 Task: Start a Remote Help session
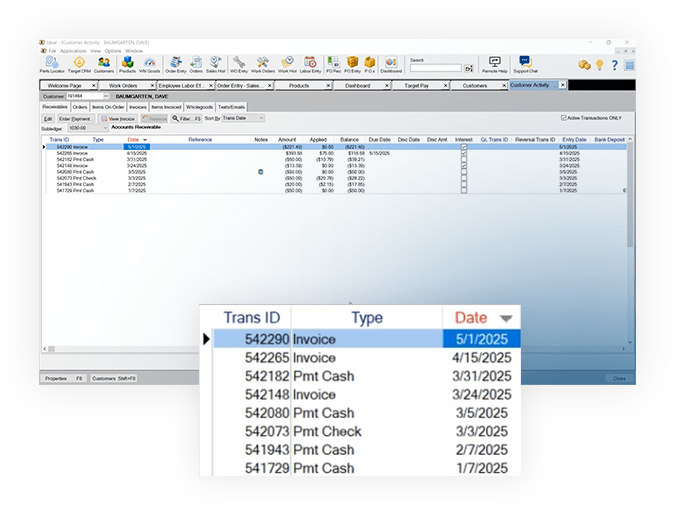click(494, 64)
